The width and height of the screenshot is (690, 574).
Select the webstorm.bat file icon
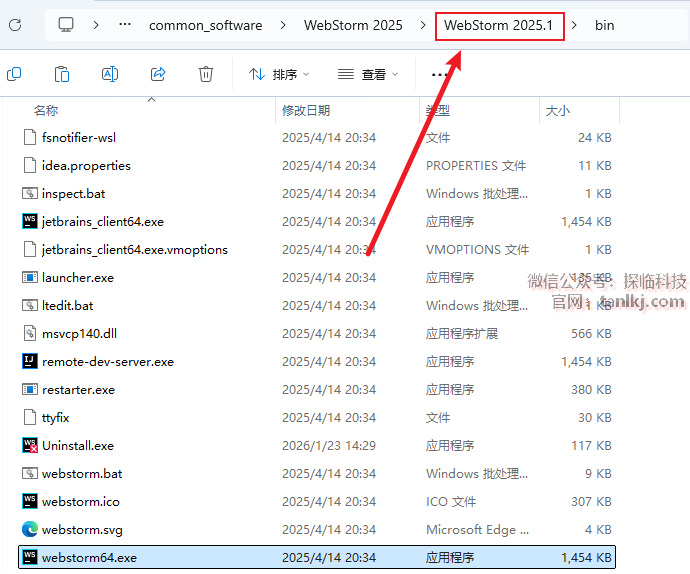(x=30, y=473)
